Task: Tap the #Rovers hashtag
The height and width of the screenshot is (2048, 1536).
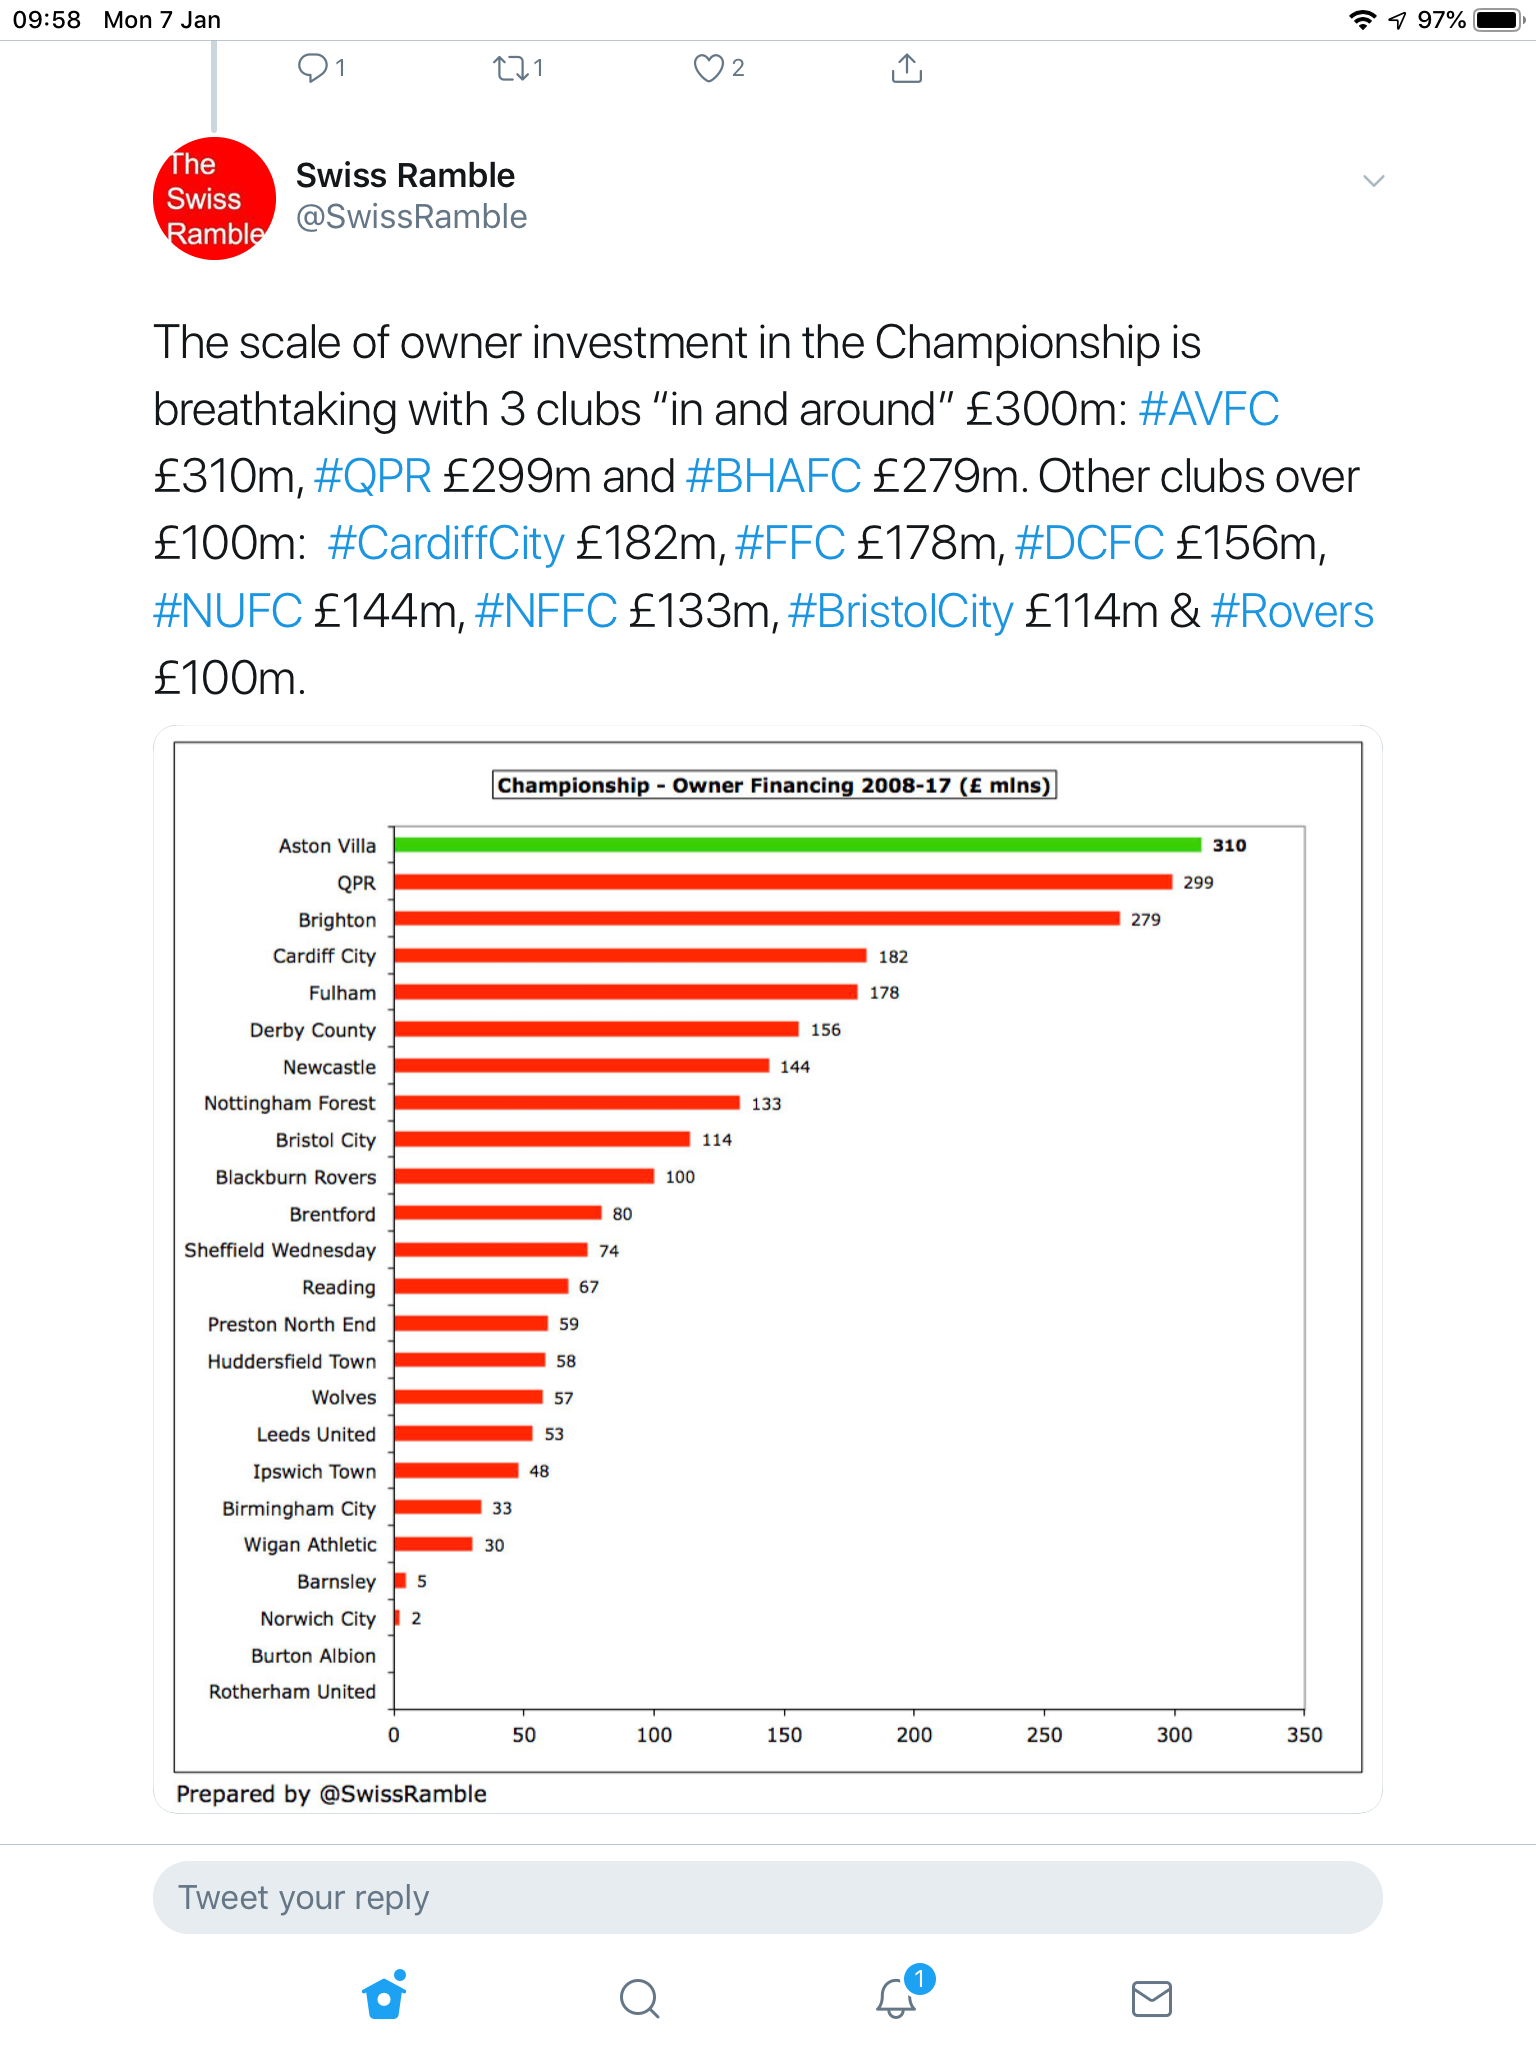Action: [1291, 611]
